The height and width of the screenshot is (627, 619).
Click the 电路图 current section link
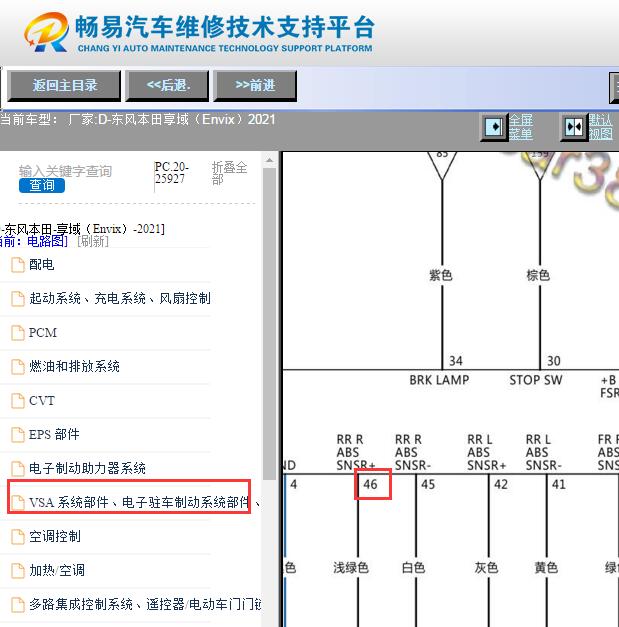click(x=47, y=241)
